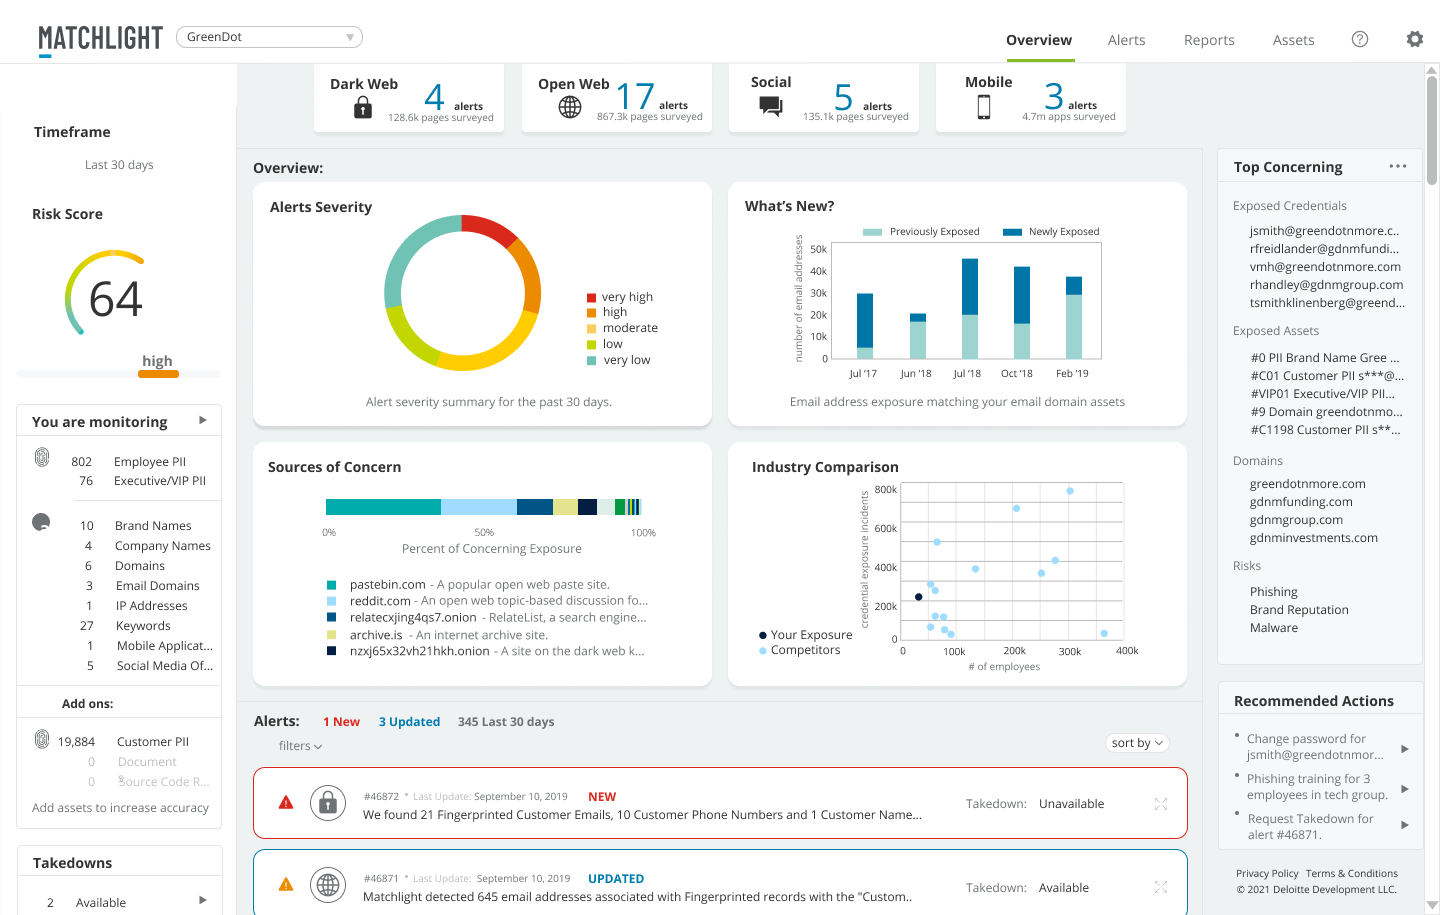Image resolution: width=1440 pixels, height=915 pixels.
Task: Open Open Web 17 alerts card
Action: coord(617,98)
